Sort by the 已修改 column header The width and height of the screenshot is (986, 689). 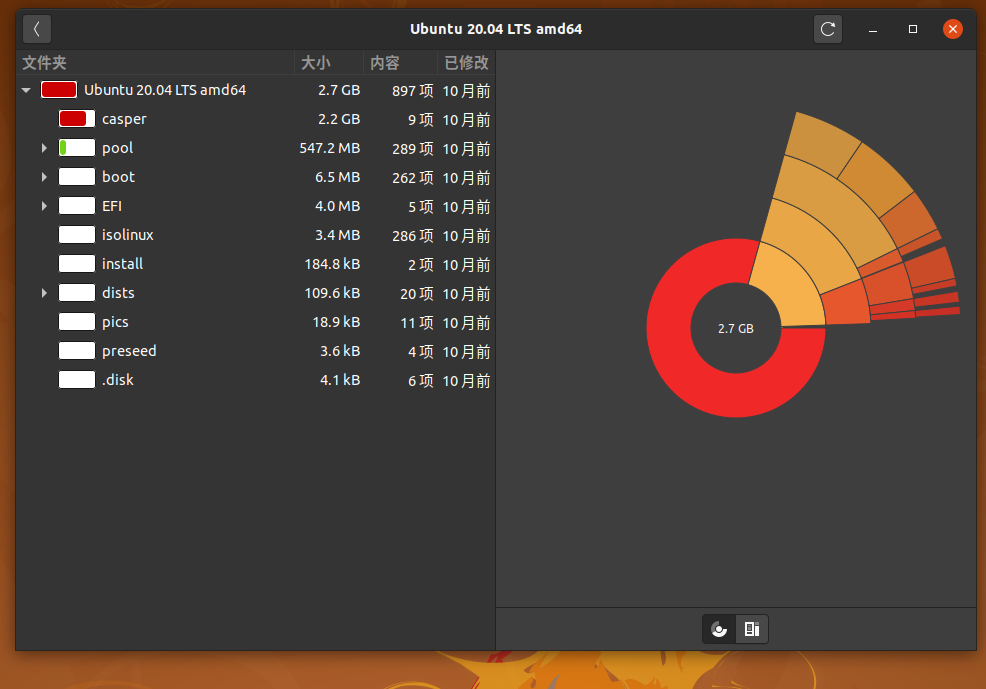tap(466, 63)
